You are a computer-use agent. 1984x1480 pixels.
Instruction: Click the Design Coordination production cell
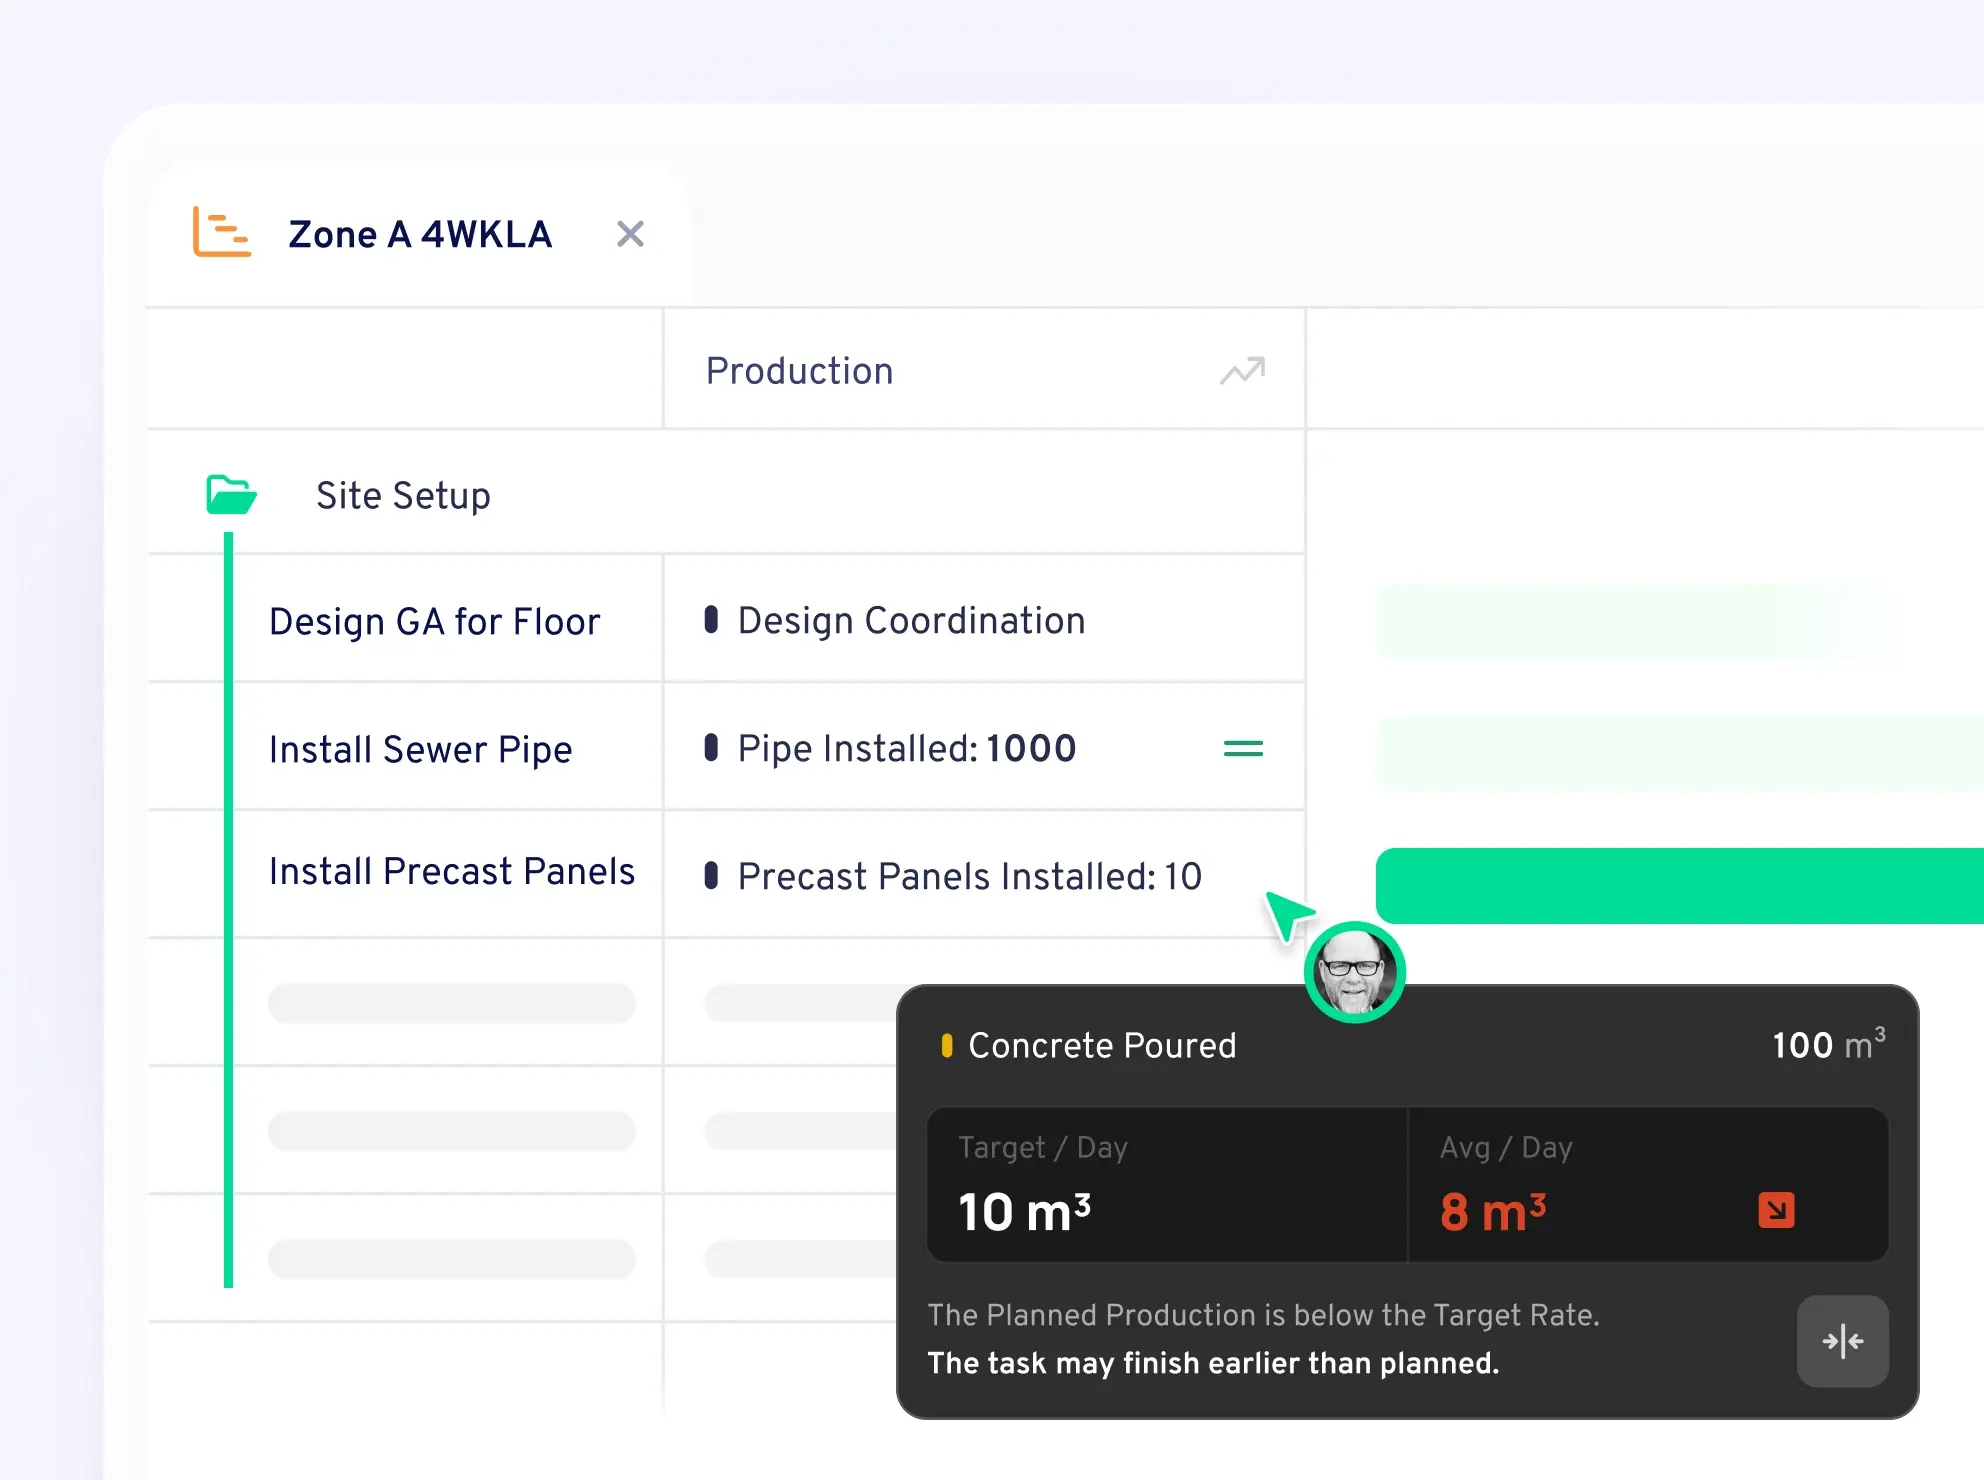coord(984,620)
